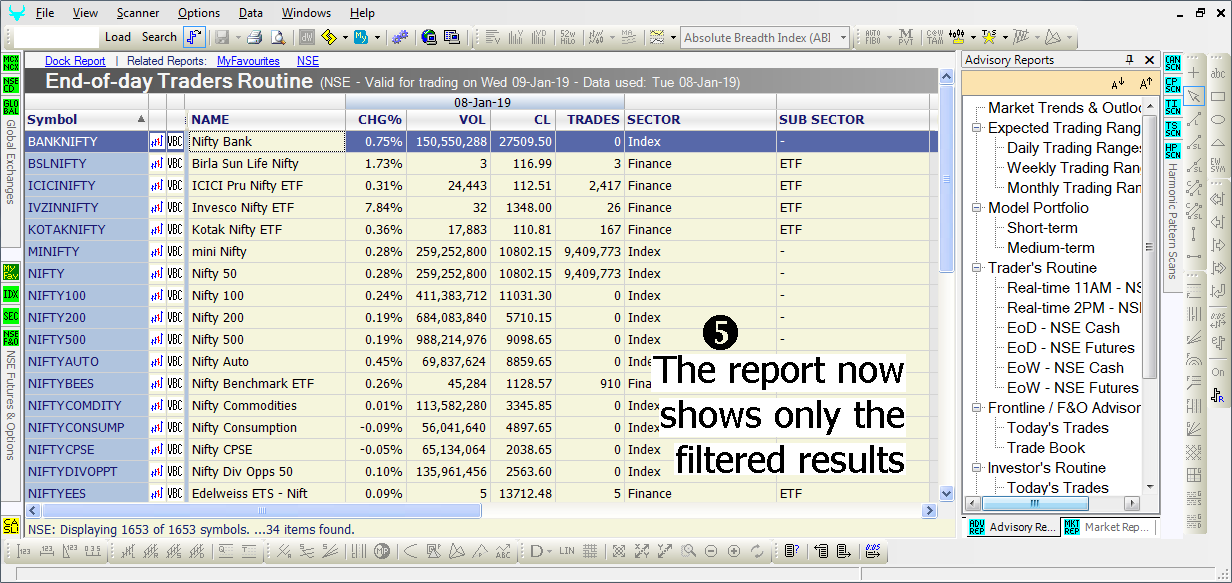Open dropdown beside yellow diamond icon
Viewport: 1232px width, 583px height.
(345, 38)
